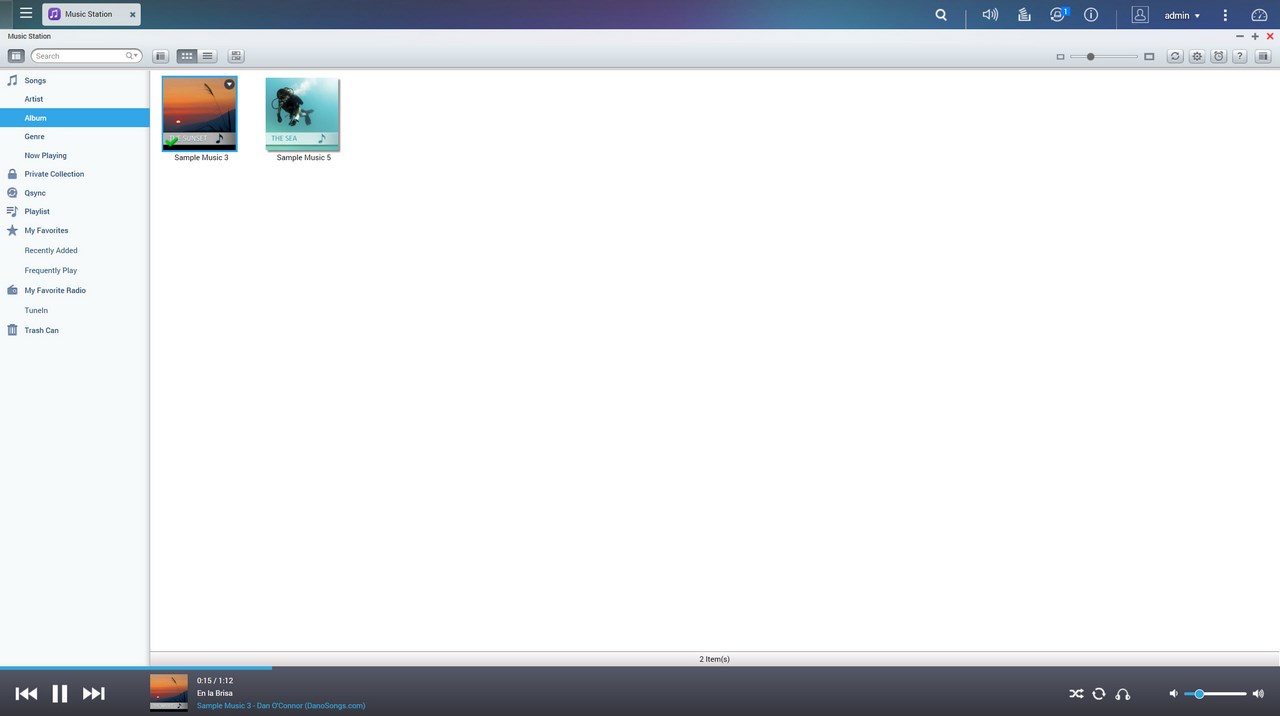Expand the admin account dropdown
1280x716 pixels.
coord(1182,16)
